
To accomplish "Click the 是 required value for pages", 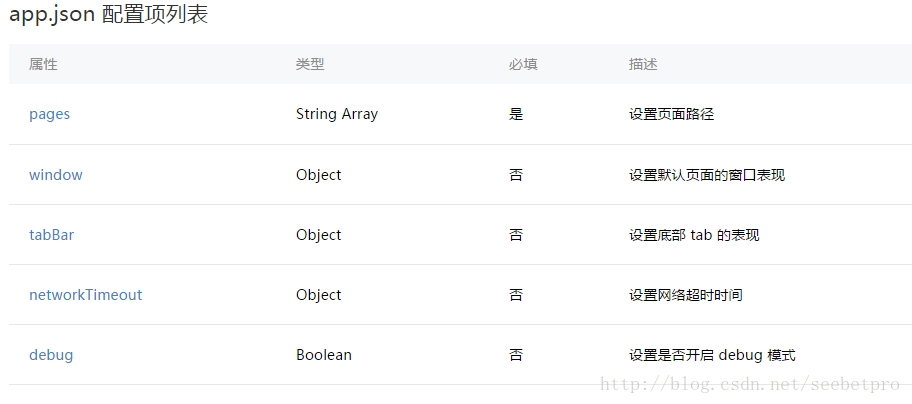I will 516,115.
